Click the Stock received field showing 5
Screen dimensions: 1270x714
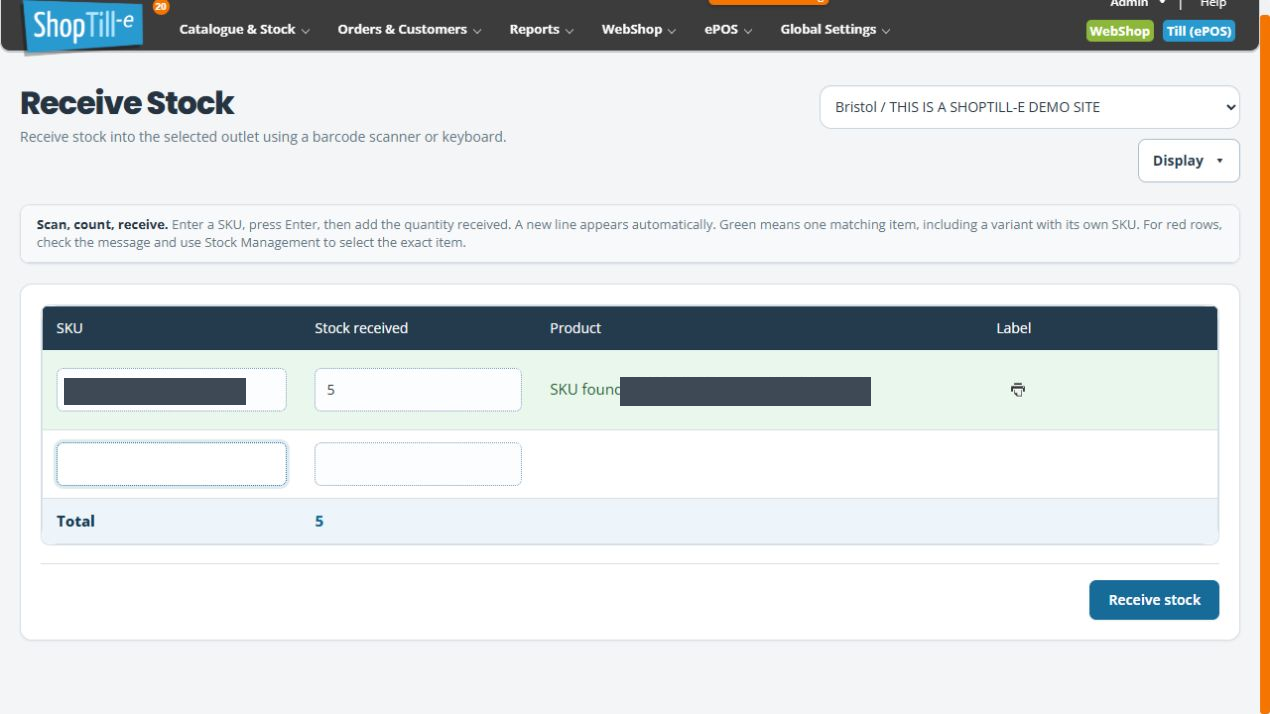point(418,390)
